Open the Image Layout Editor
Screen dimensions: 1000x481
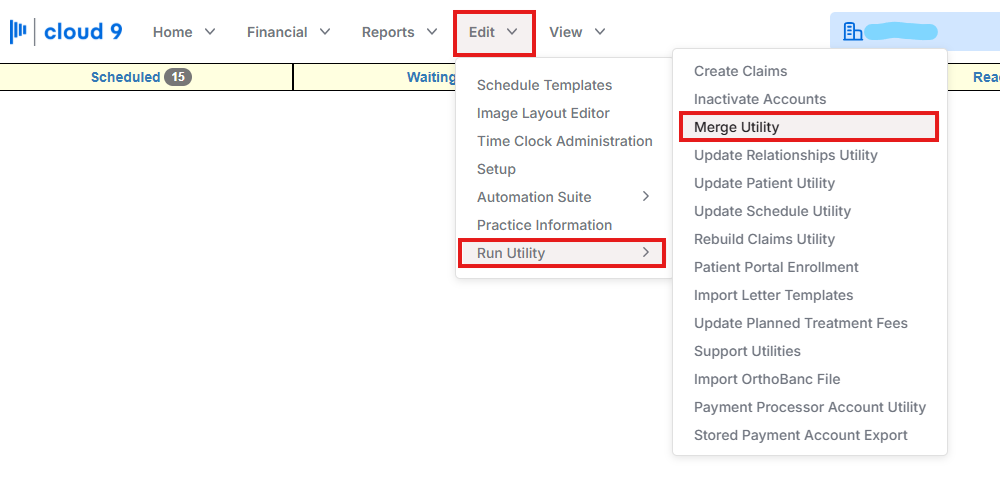543,113
